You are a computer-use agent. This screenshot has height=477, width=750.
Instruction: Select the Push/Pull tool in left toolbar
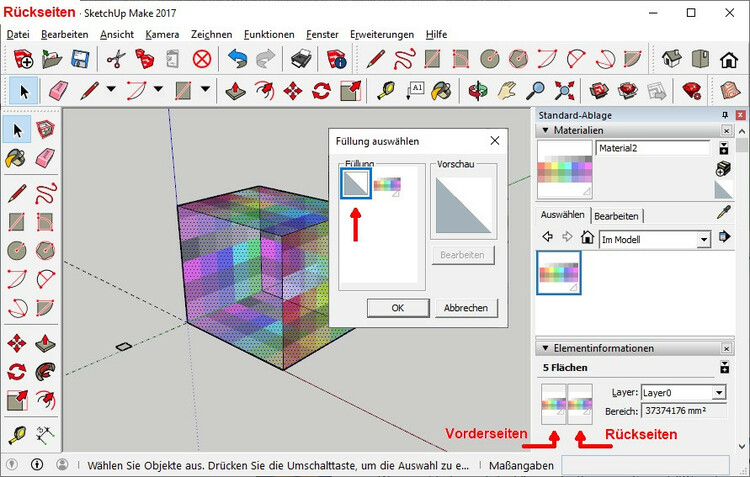(x=46, y=343)
